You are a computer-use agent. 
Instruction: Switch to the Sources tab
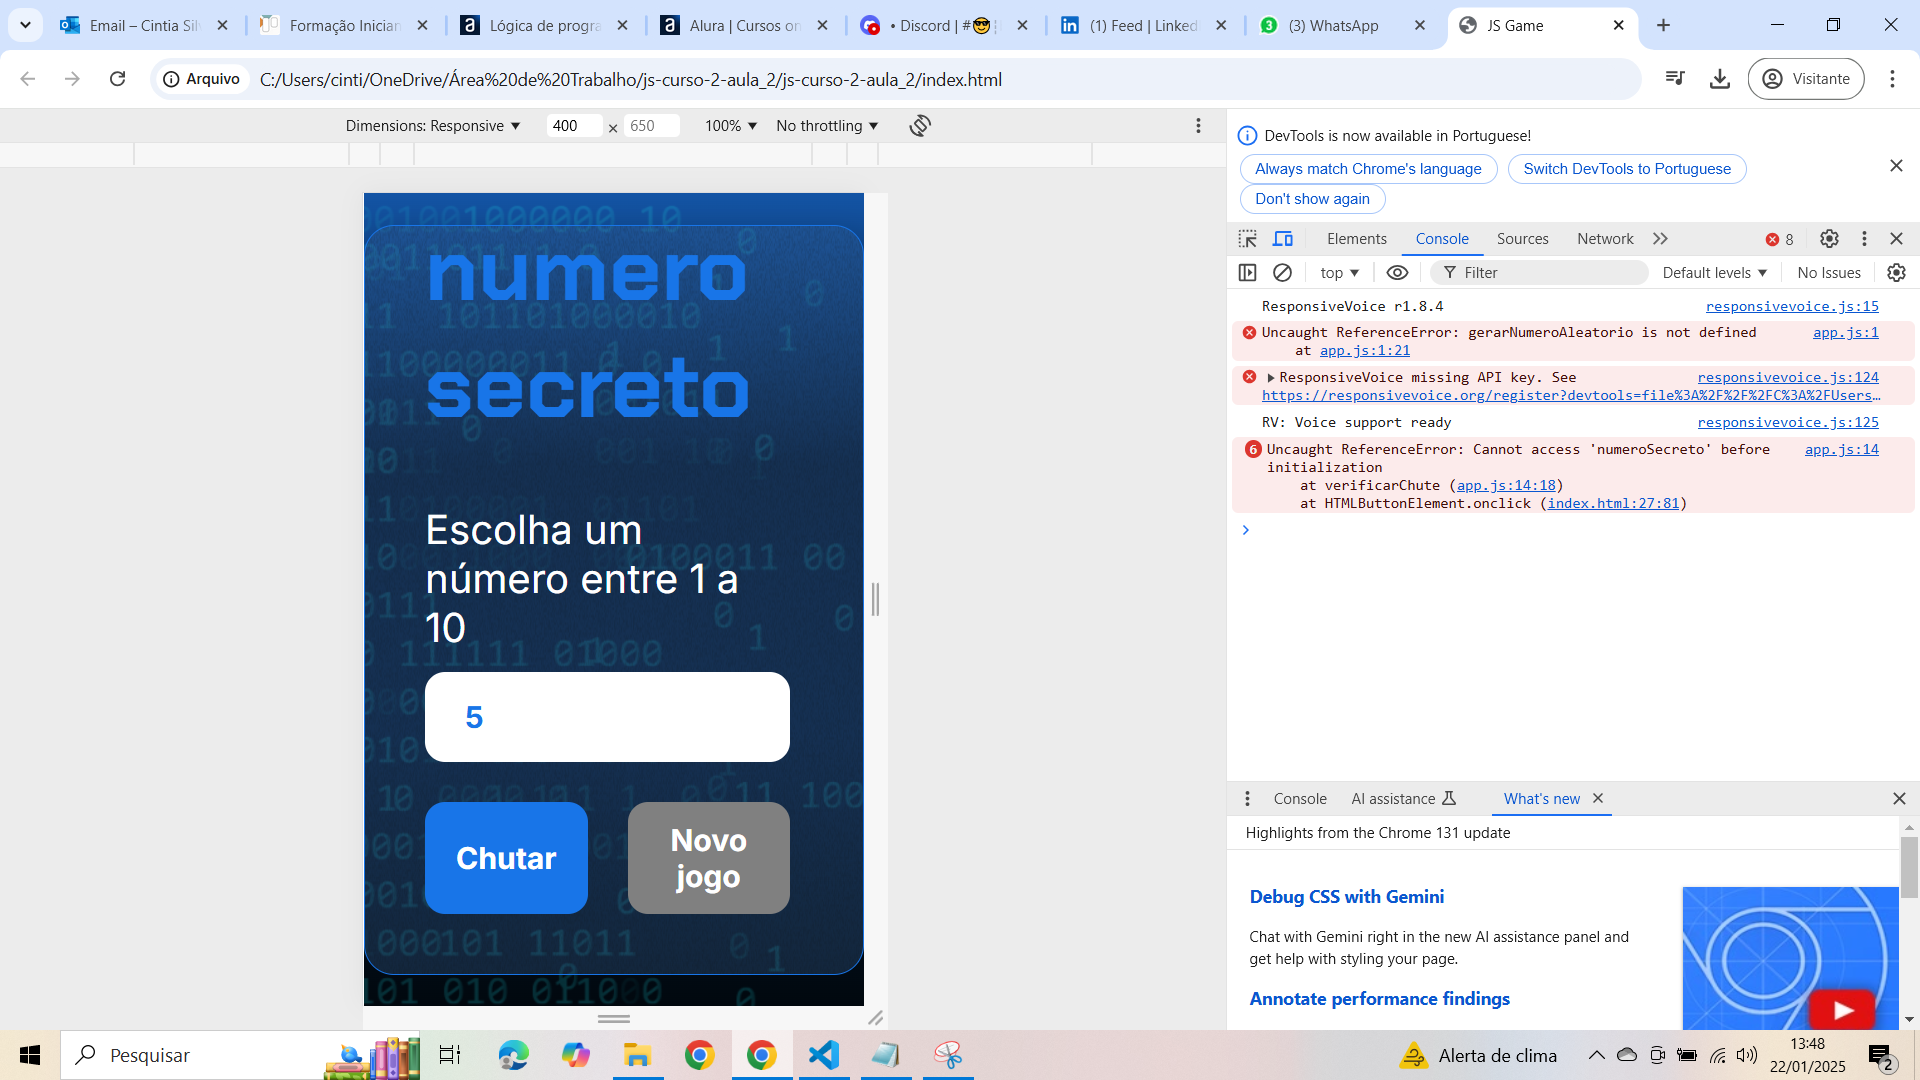pos(1523,239)
